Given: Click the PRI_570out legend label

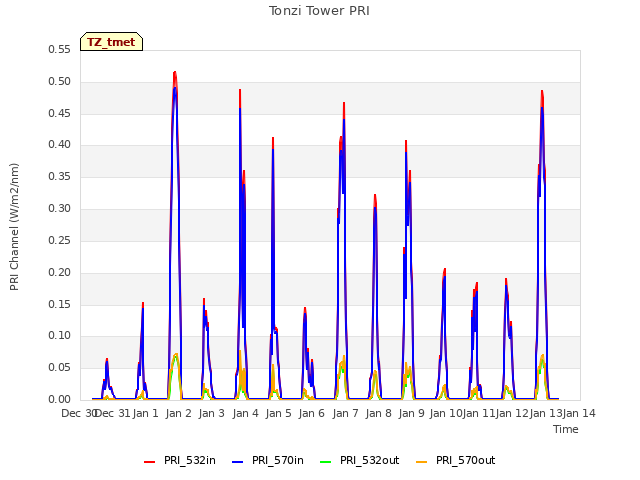Looking at the screenshot, I should tap(466, 460).
